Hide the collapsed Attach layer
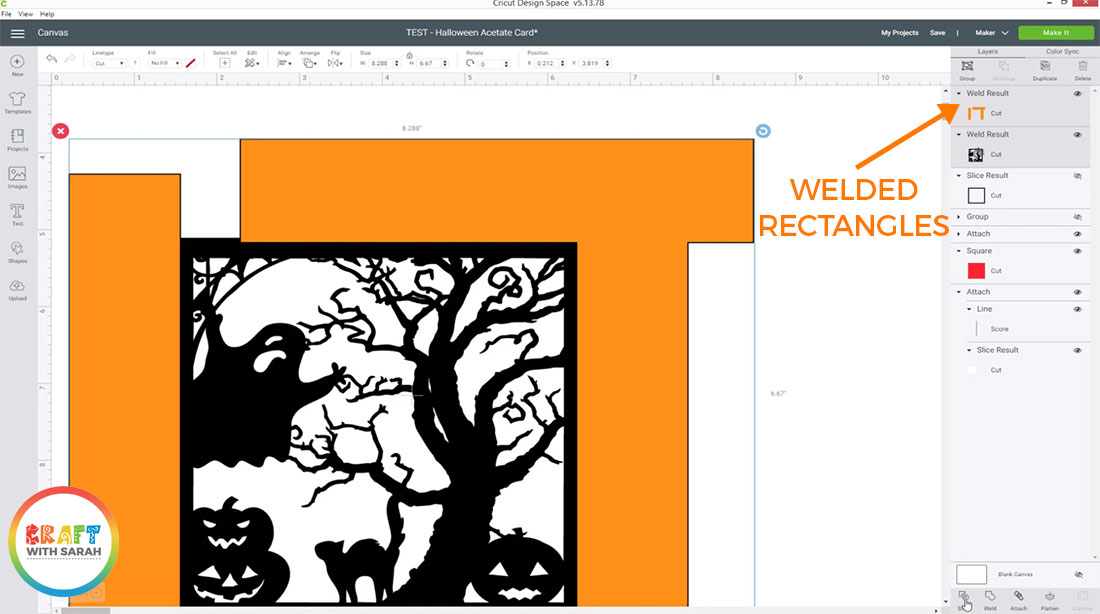Viewport: 1100px width, 614px height. [x=1078, y=234]
